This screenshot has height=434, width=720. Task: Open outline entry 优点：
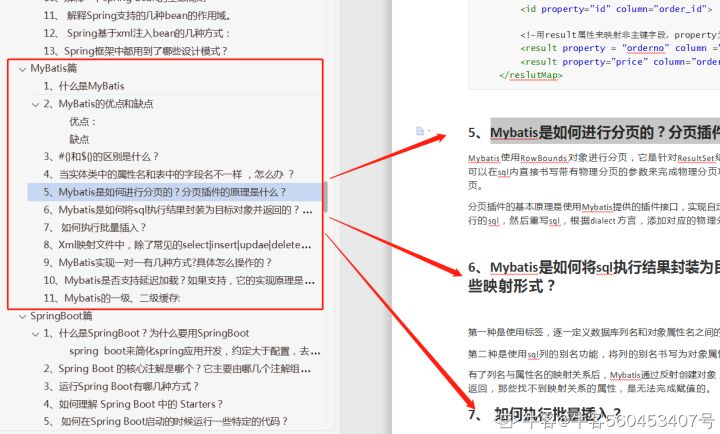pos(83,121)
